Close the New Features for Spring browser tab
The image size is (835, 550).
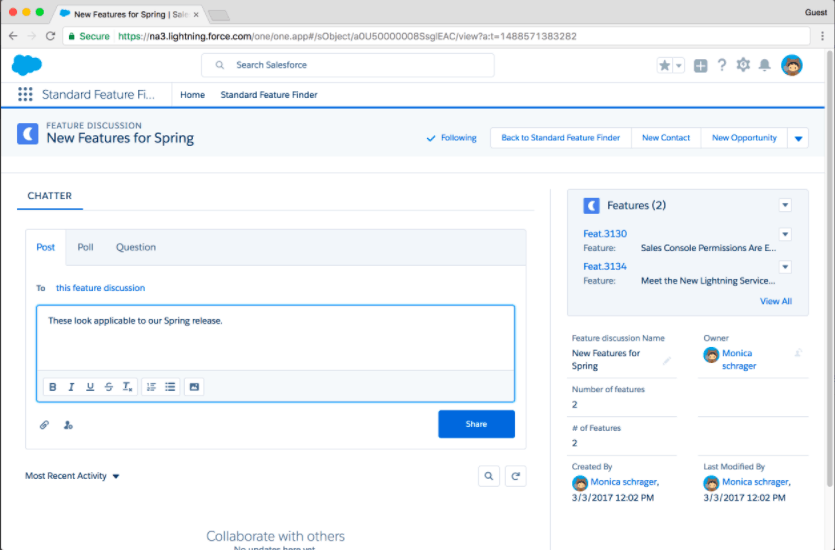point(196,14)
